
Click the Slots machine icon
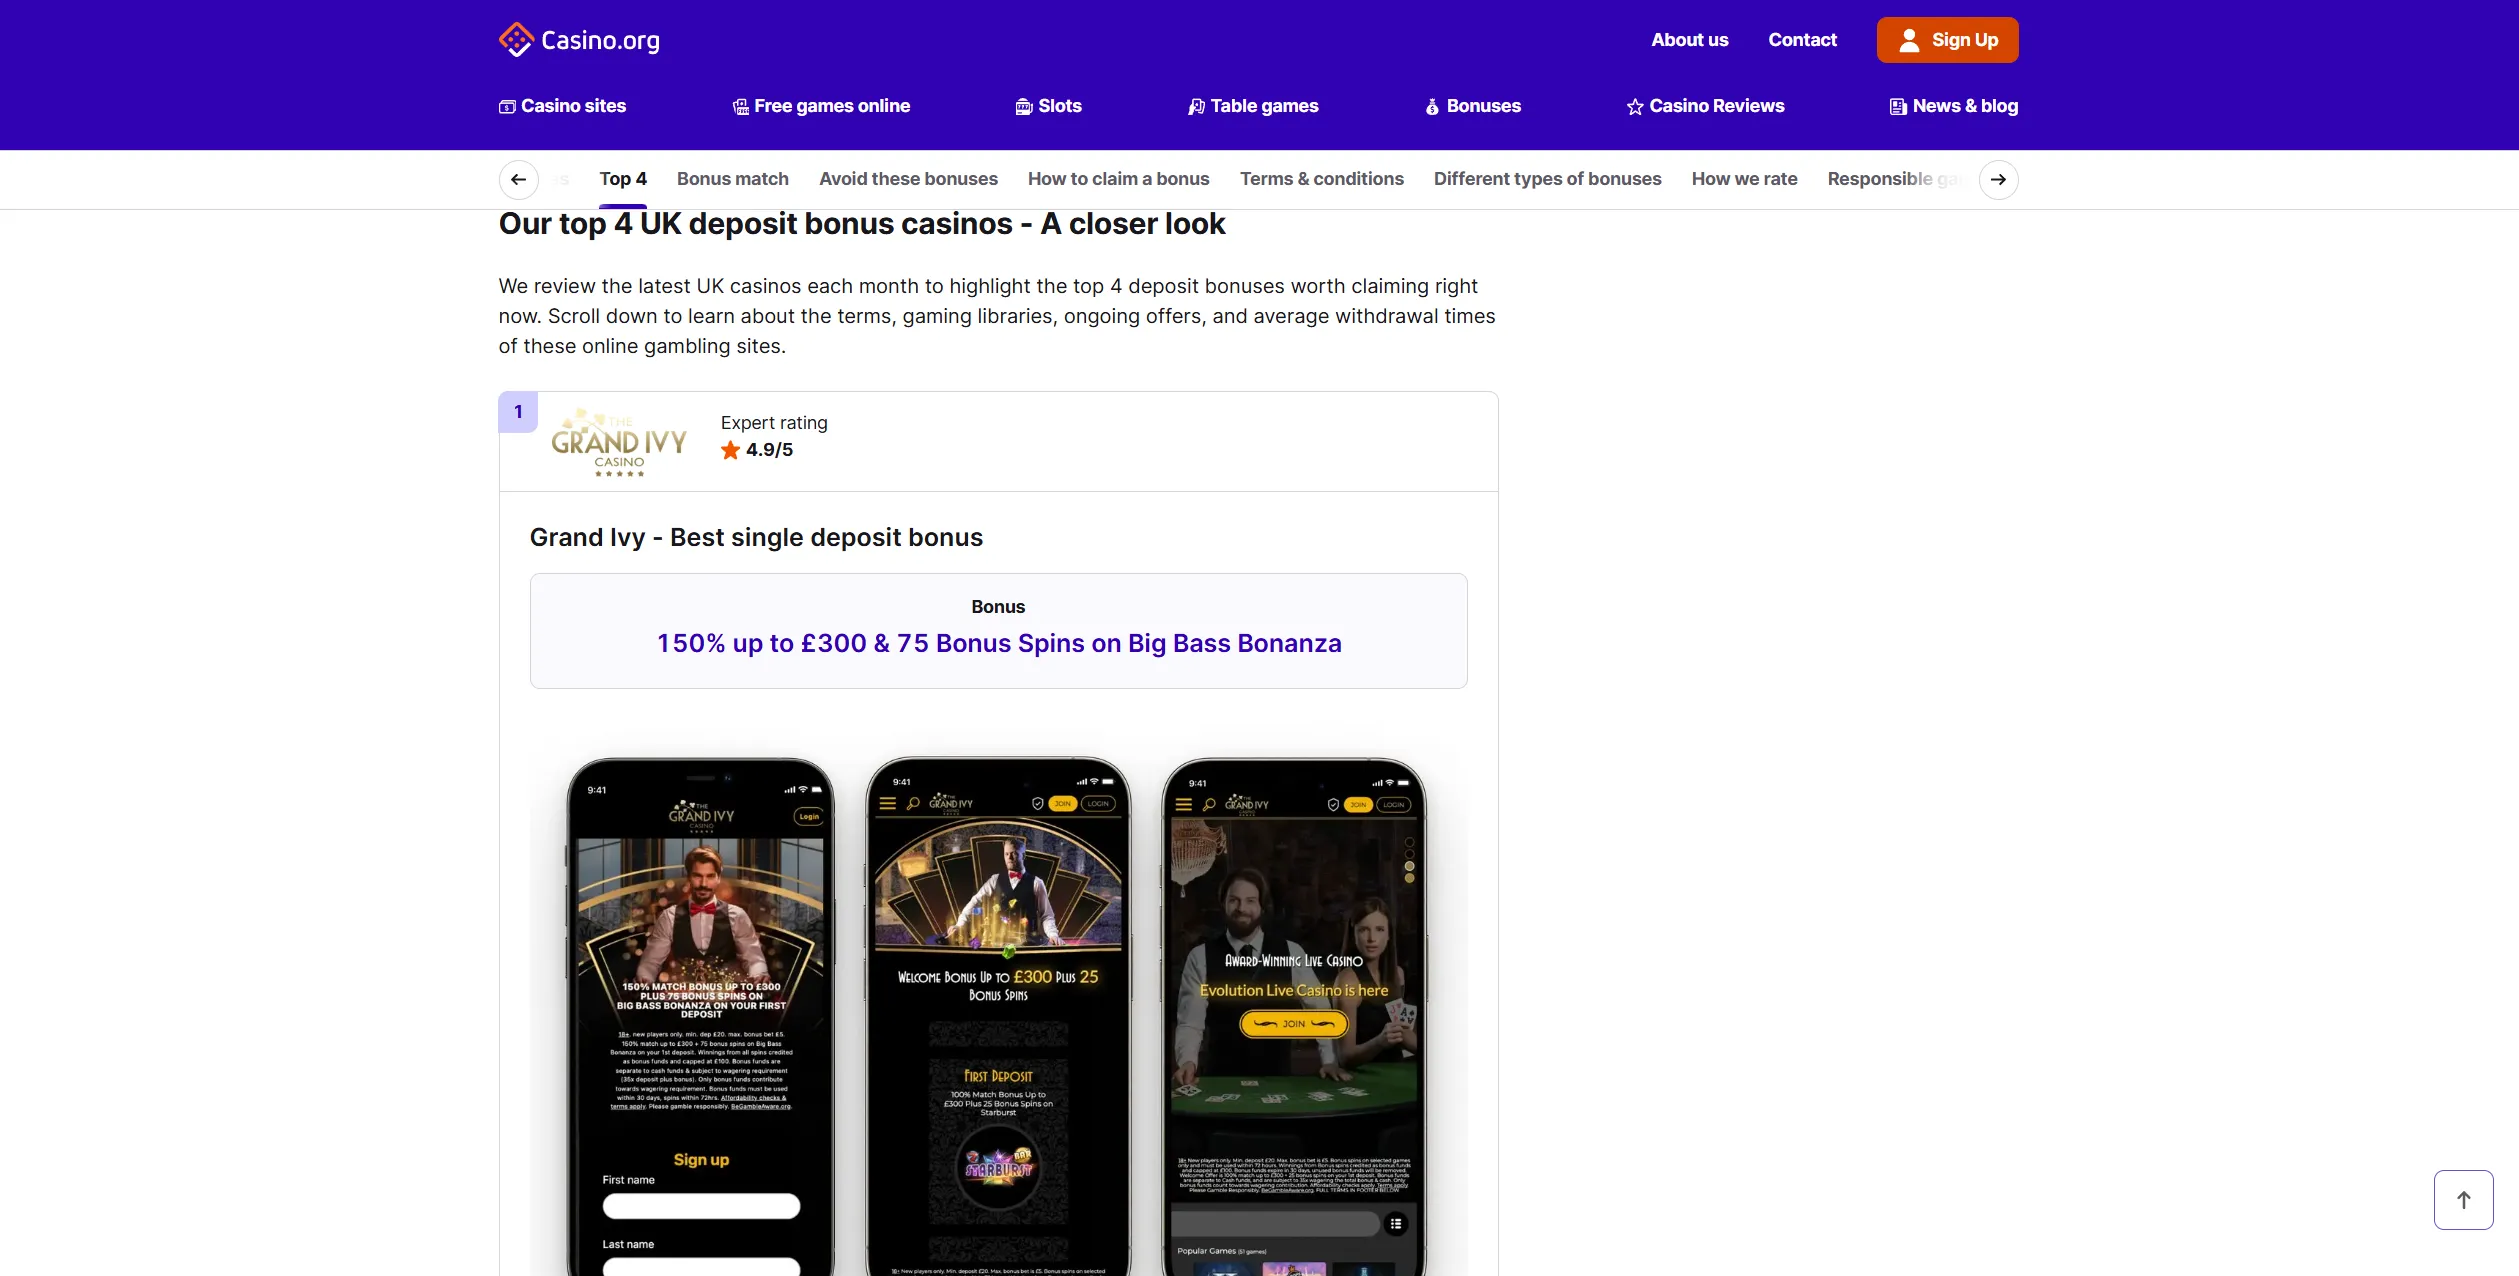tap(1024, 107)
